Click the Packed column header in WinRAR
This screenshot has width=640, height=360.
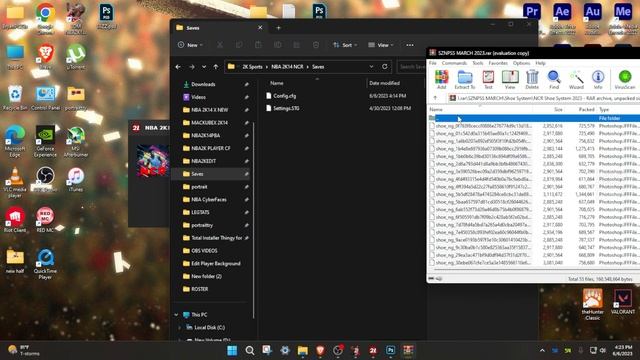581,109
